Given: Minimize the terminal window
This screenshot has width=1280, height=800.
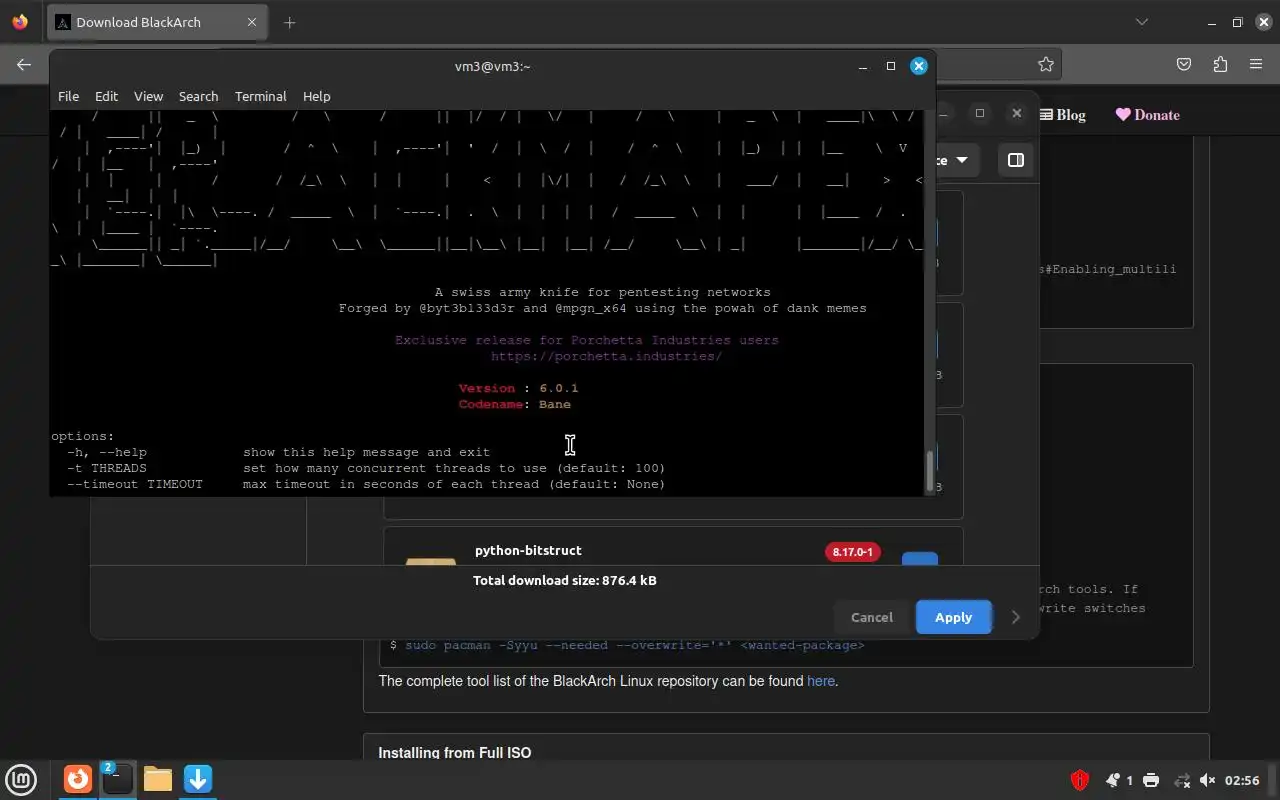Looking at the screenshot, I should pos(863,66).
